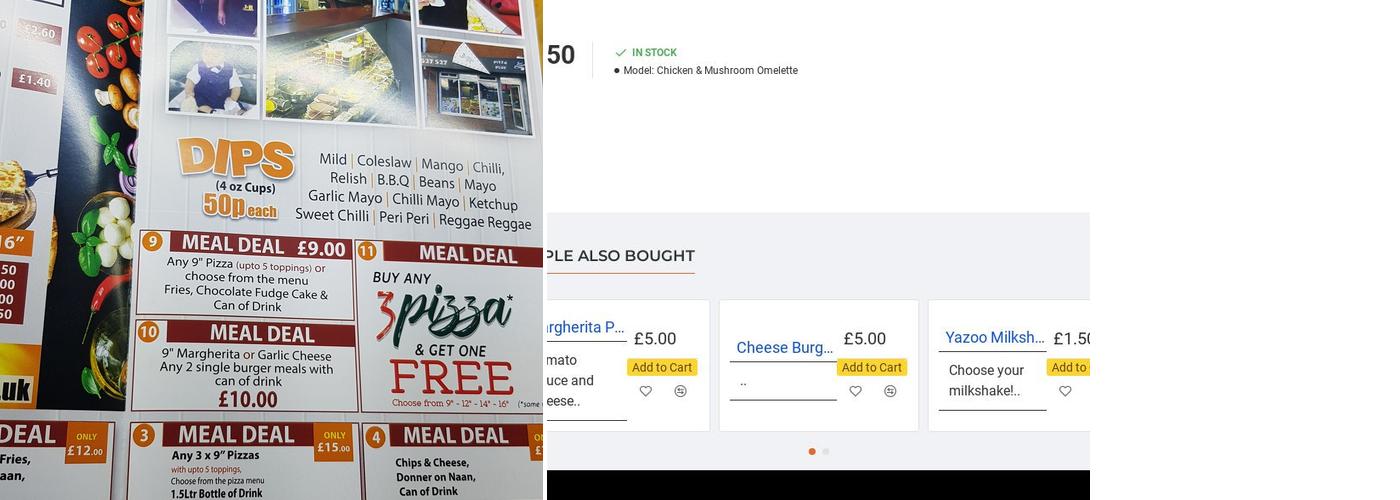Image resolution: width=1400 pixels, height=500 pixels.
Task: Add Margherita Pizza to cart
Action: 661,367
